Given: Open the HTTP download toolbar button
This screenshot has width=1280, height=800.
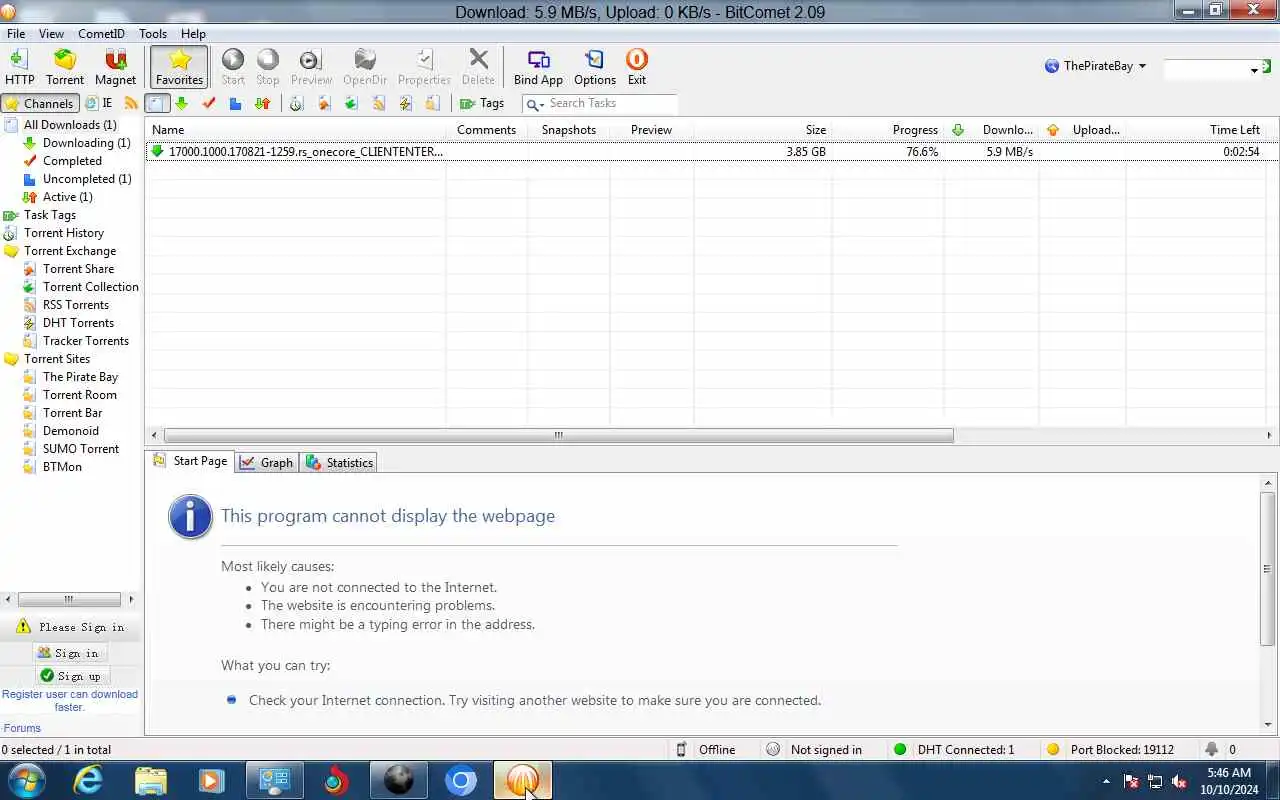Looking at the screenshot, I should coord(19,67).
